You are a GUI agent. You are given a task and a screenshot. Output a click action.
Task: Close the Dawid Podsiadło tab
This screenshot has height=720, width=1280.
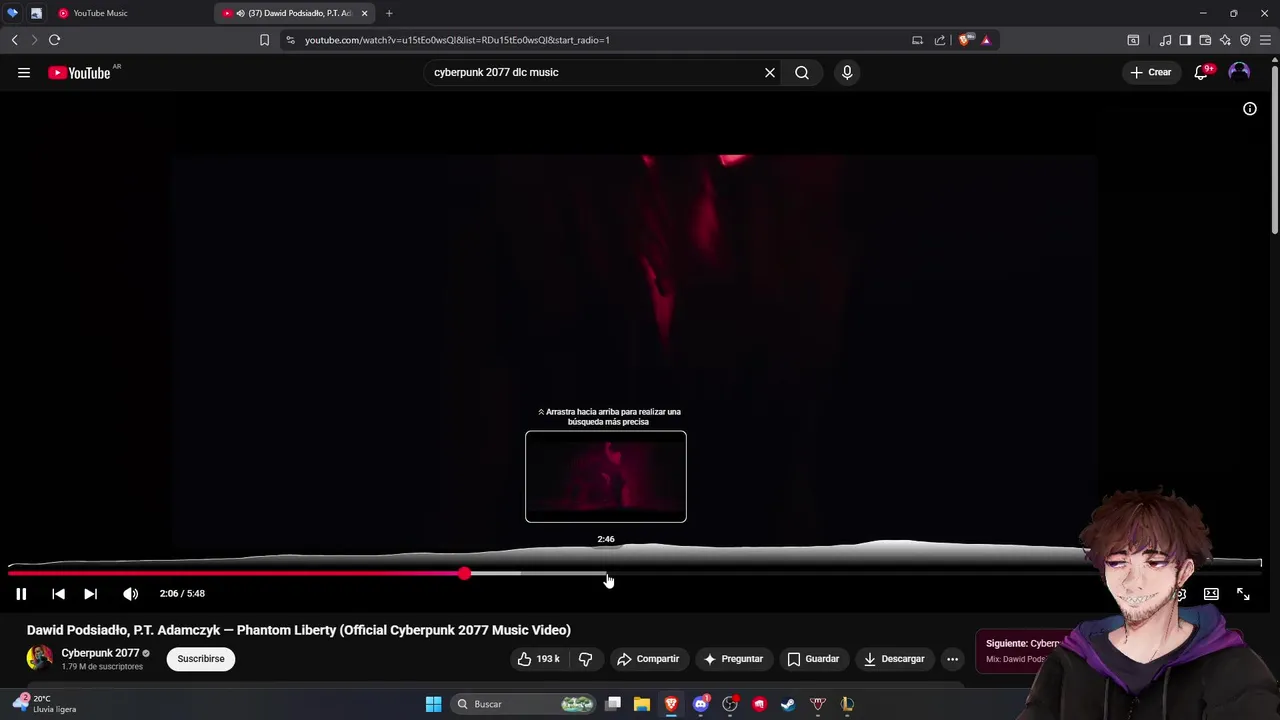tap(364, 13)
